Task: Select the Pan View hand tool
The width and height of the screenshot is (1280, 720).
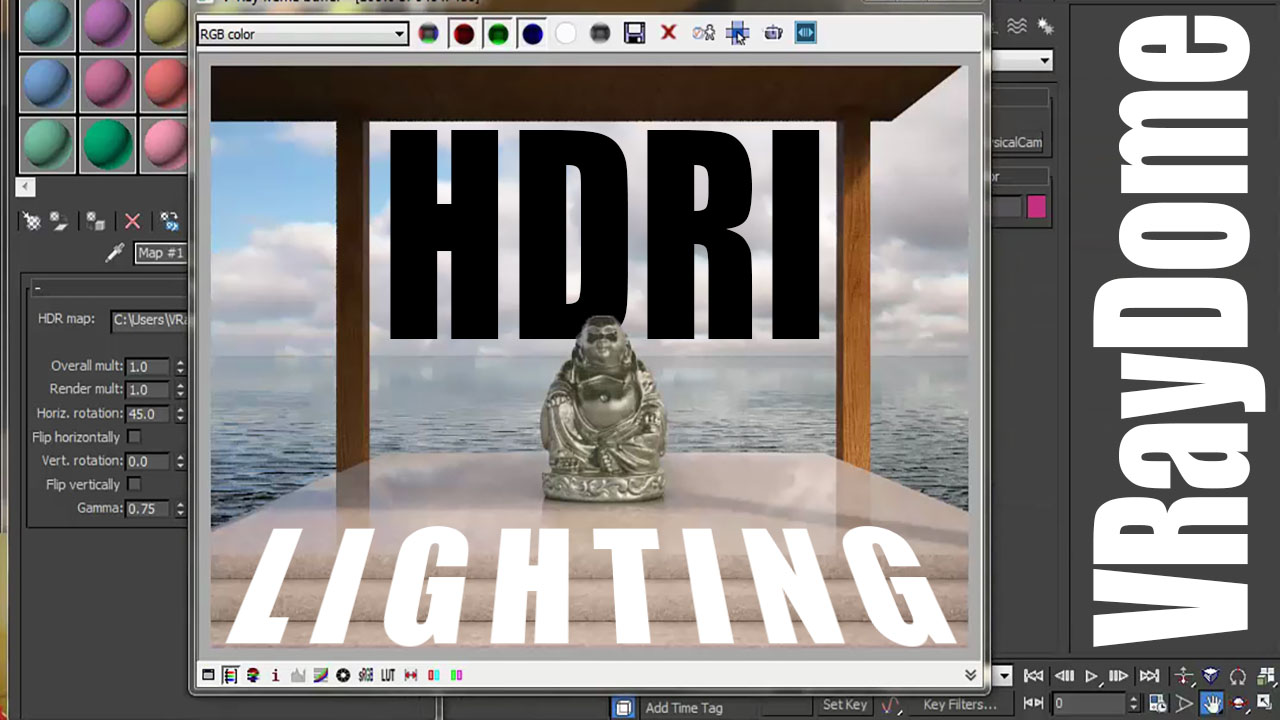Action: (x=1211, y=704)
